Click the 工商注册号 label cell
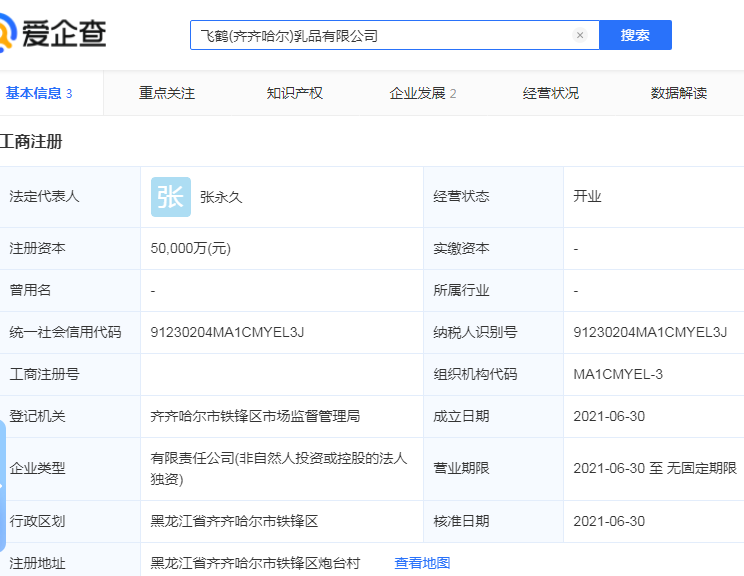The width and height of the screenshot is (744, 576). (70, 374)
